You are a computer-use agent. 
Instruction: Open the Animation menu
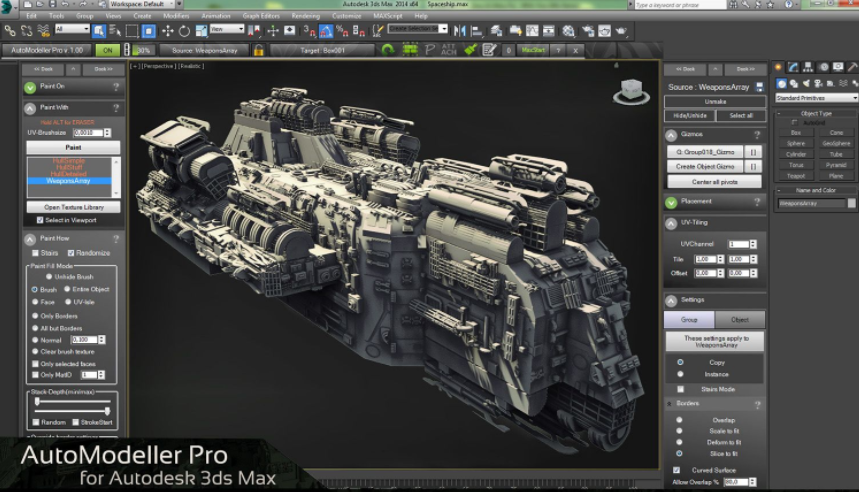coord(216,16)
